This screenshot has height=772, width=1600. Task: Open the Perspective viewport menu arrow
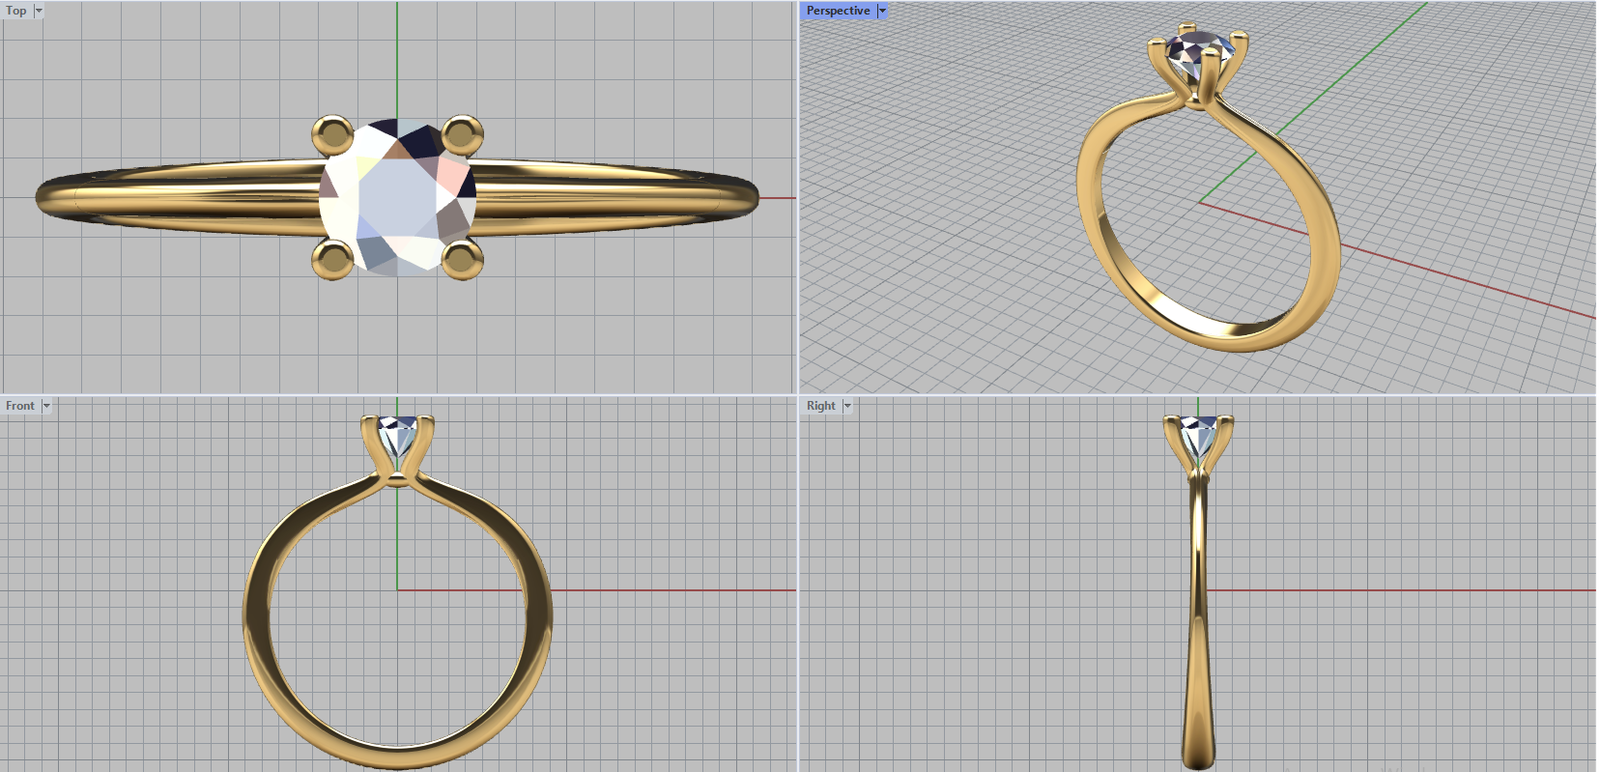point(882,11)
